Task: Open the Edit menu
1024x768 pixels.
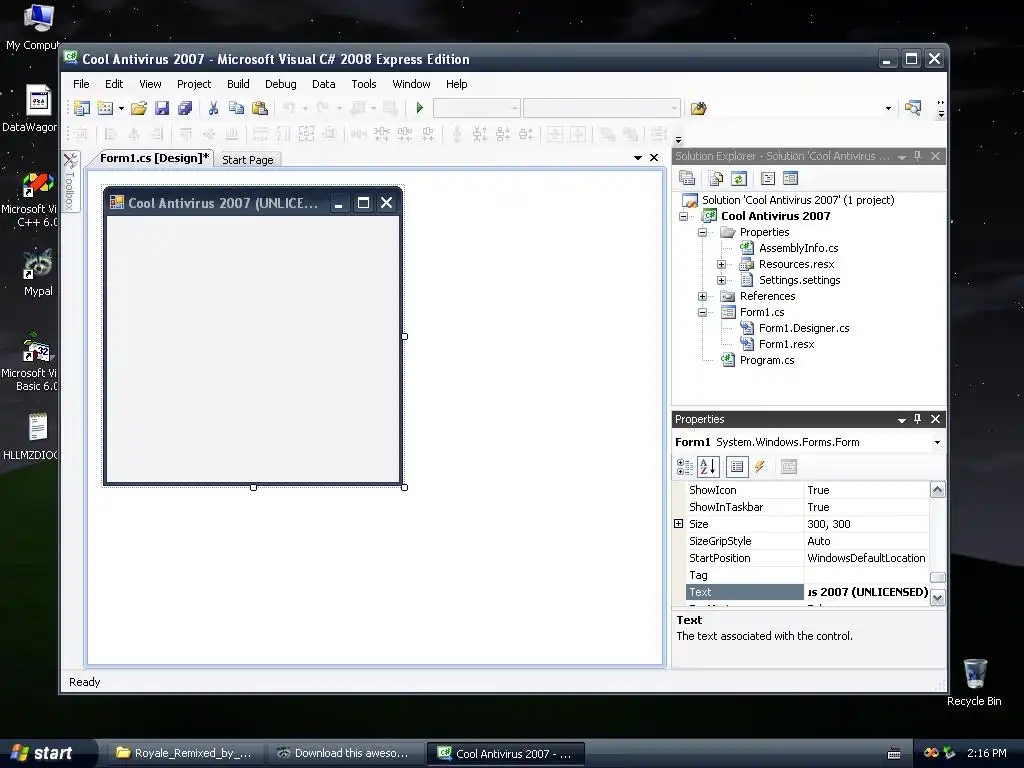Action: (114, 84)
